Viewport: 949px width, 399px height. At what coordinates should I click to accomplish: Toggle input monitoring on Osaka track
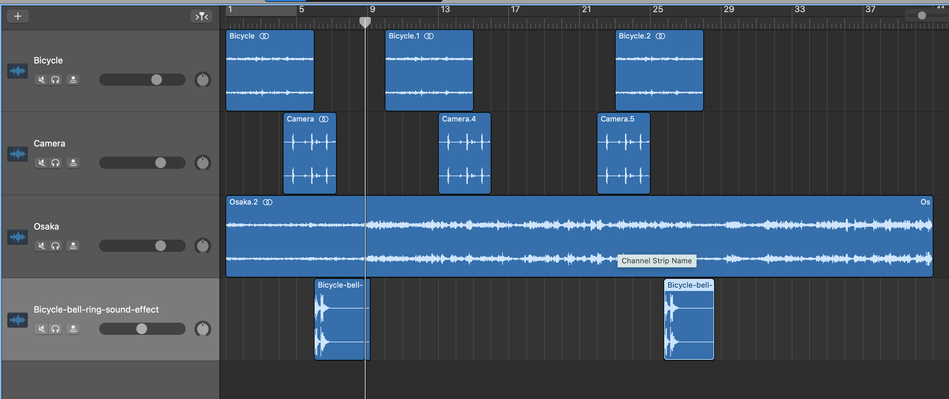pos(73,245)
